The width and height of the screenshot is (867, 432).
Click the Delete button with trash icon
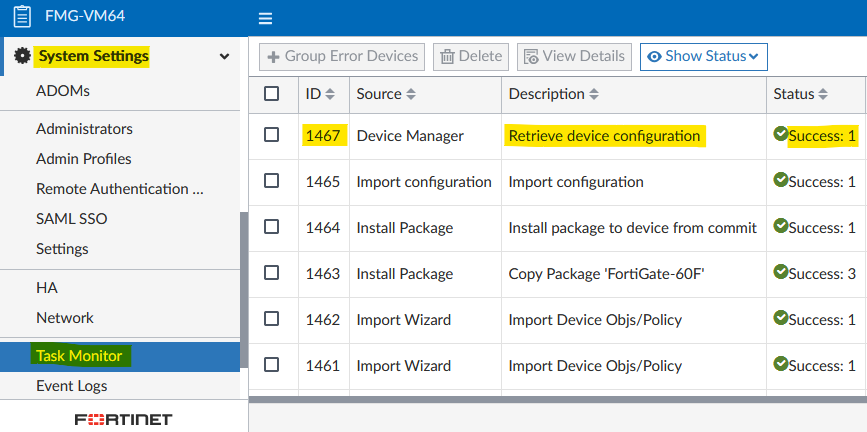pos(470,56)
